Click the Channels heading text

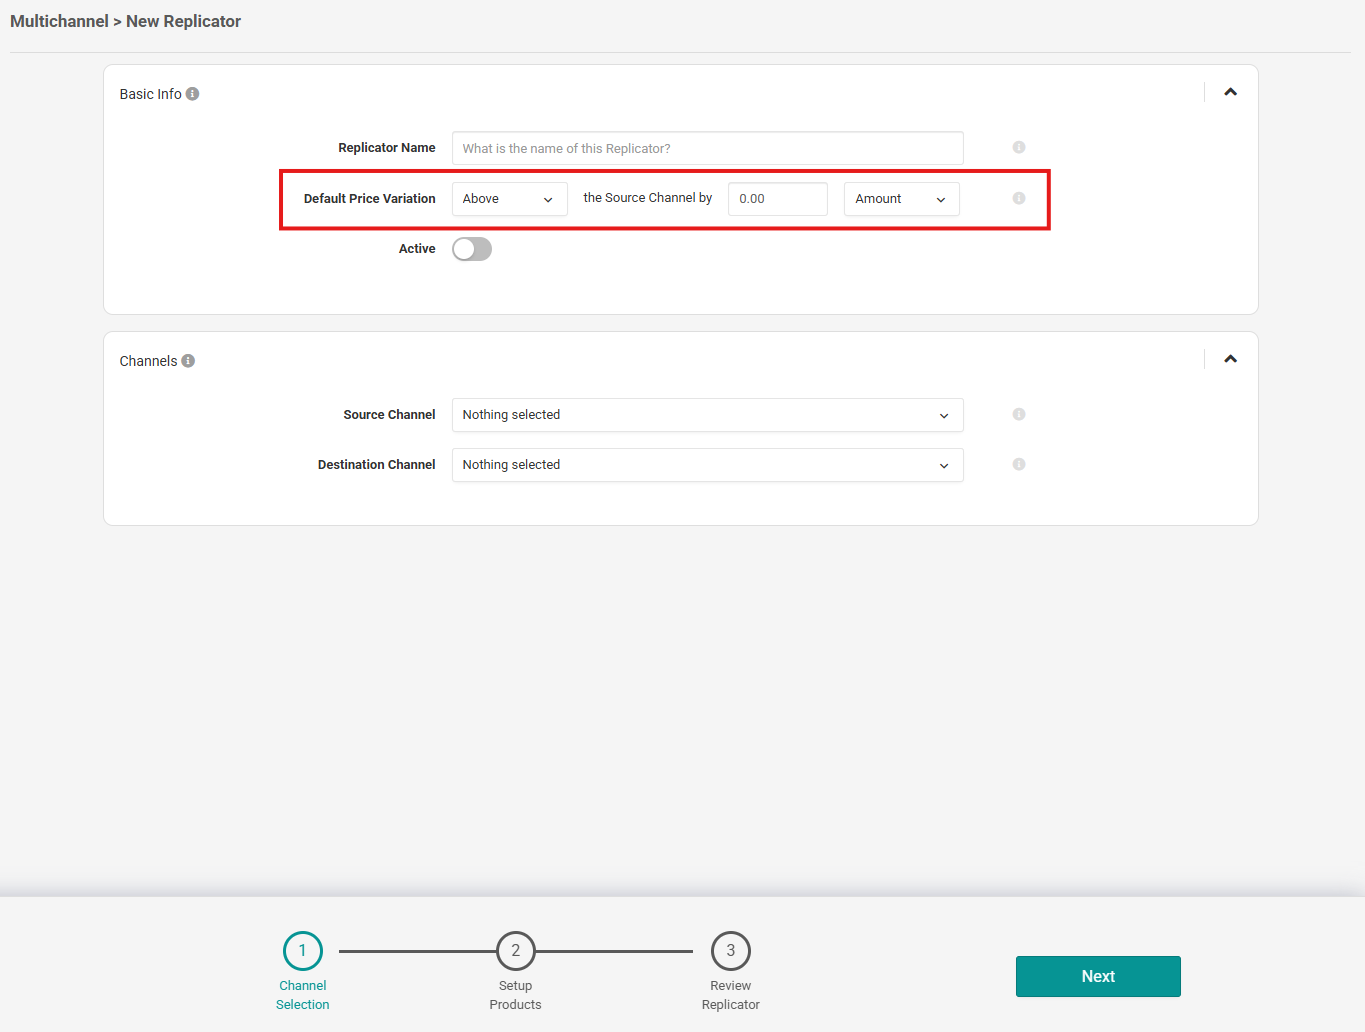pos(148,361)
